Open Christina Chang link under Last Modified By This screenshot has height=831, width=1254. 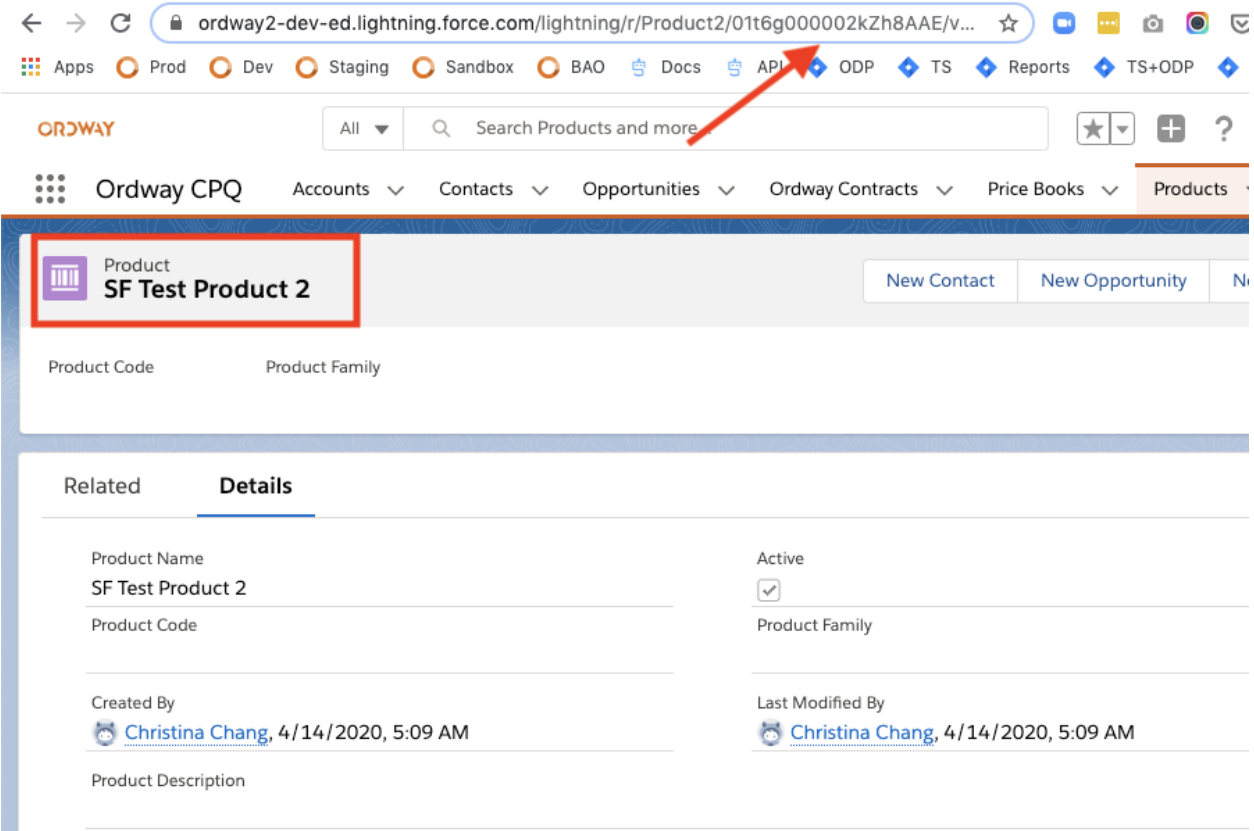pyautogui.click(x=862, y=732)
